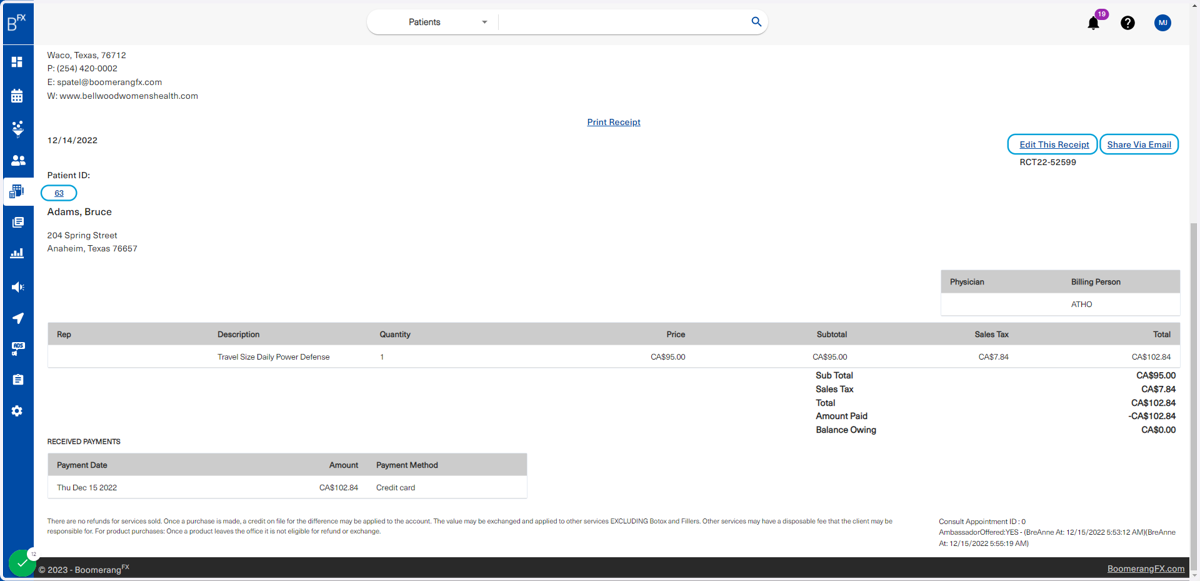Open notifications bell with 19 badge
This screenshot has width=1200, height=581.
coord(1094,22)
